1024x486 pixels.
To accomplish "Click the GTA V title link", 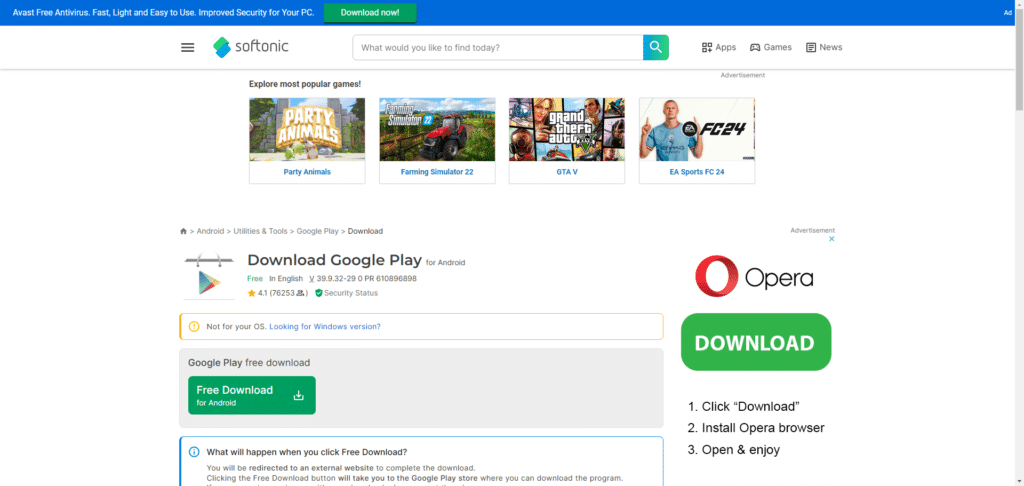I will (x=566, y=172).
